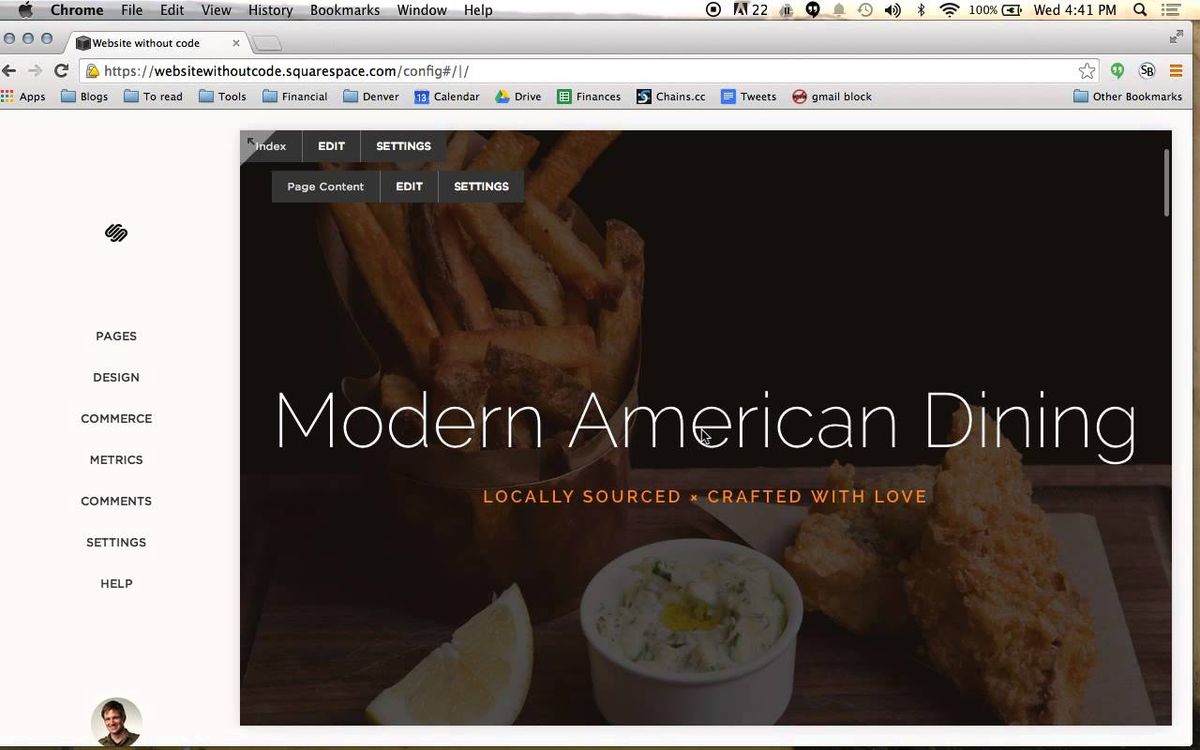Screen dimensions: 1200x750
Task: Click the Squarespace logo in the sidebar
Action: point(116,233)
